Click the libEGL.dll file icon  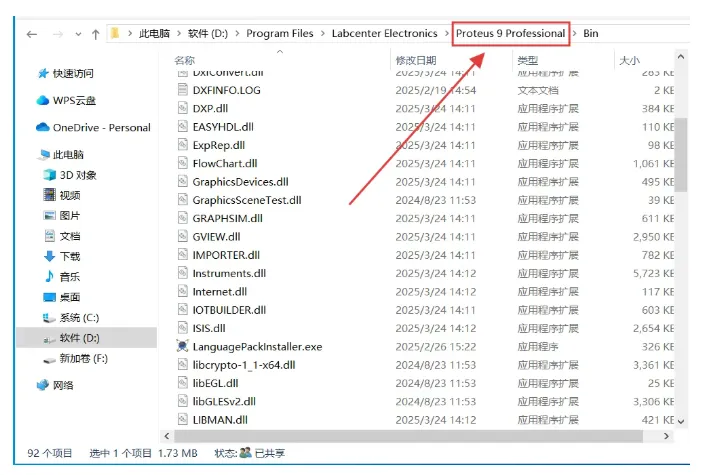tap(182, 383)
